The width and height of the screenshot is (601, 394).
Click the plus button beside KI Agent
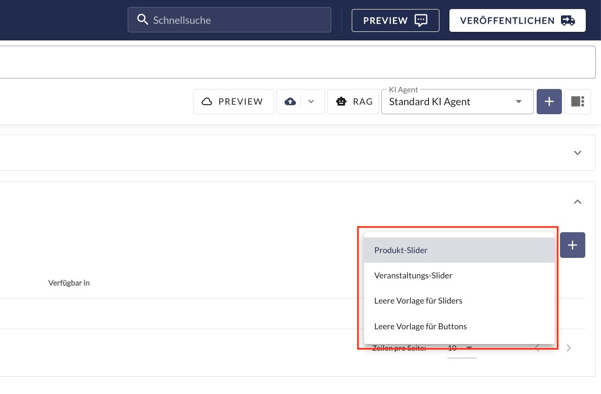(x=549, y=102)
